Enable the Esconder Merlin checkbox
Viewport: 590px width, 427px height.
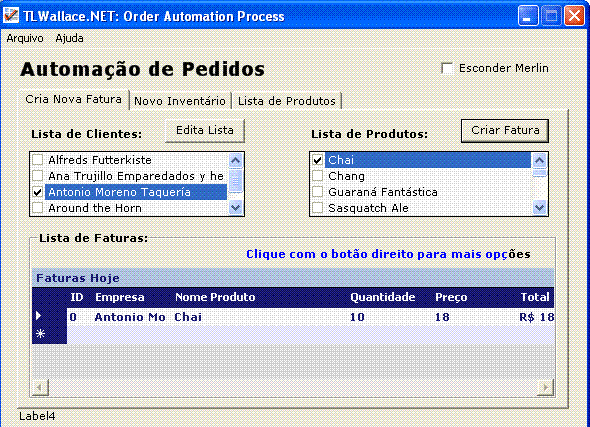pyautogui.click(x=447, y=68)
